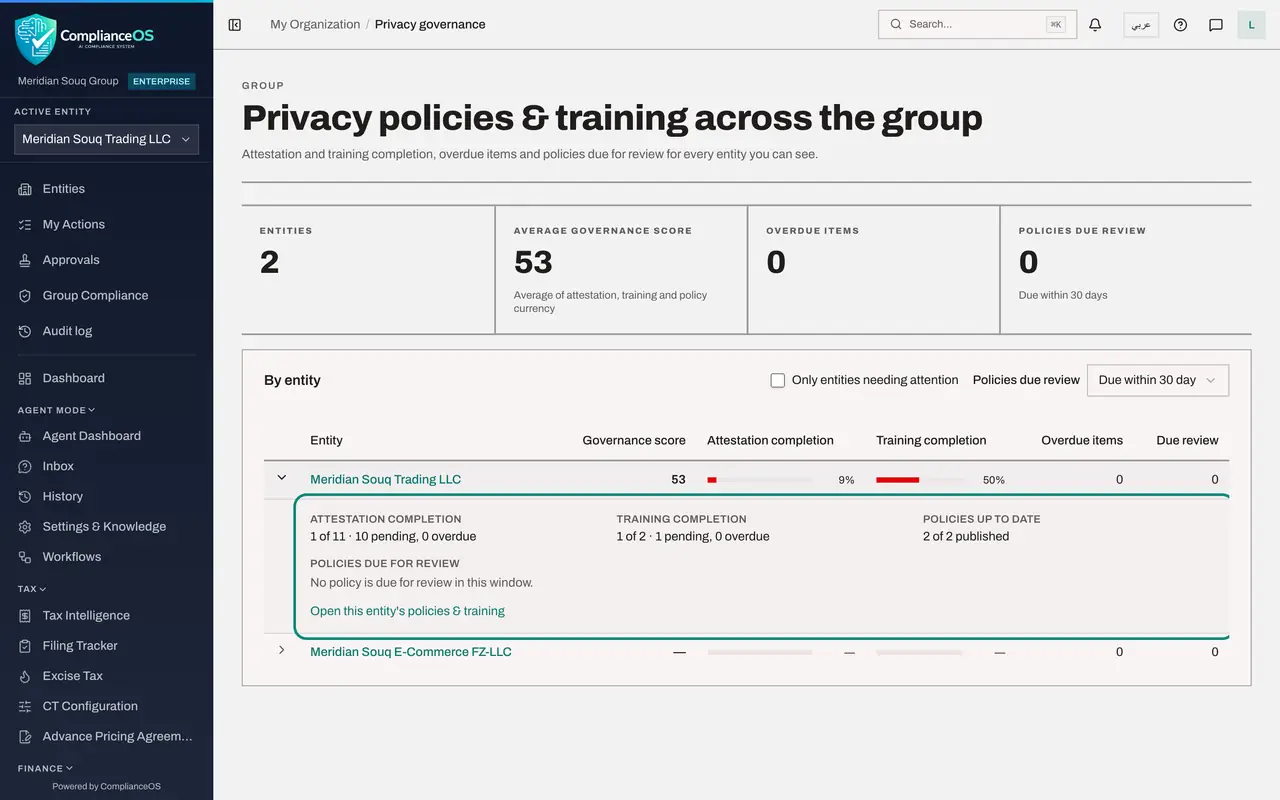Click the Group Compliance shield icon
1280x800 pixels.
coord(25,296)
